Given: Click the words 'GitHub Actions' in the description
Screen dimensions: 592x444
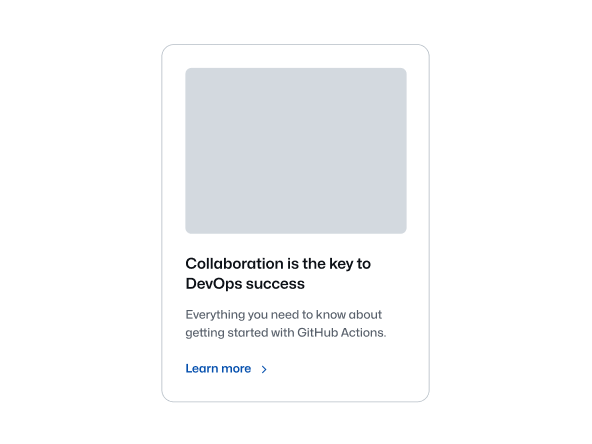Looking at the screenshot, I should click(341, 333).
